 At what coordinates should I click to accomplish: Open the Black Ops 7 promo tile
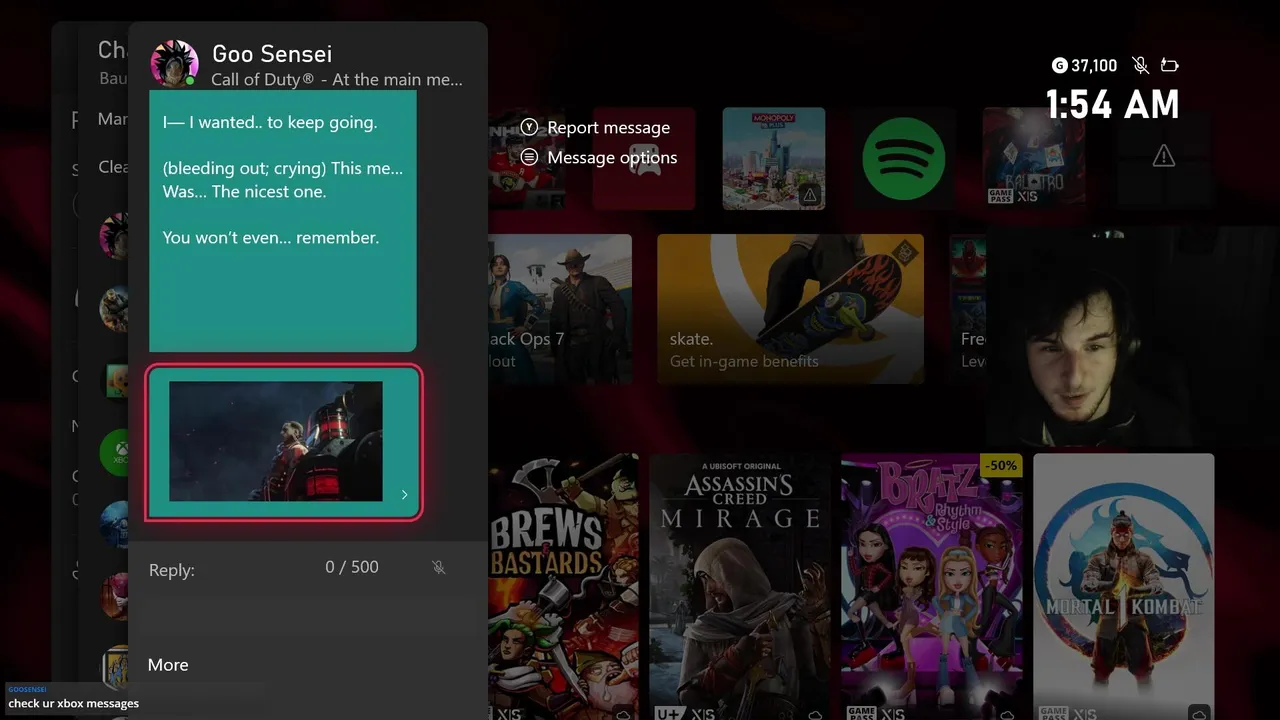(x=560, y=309)
